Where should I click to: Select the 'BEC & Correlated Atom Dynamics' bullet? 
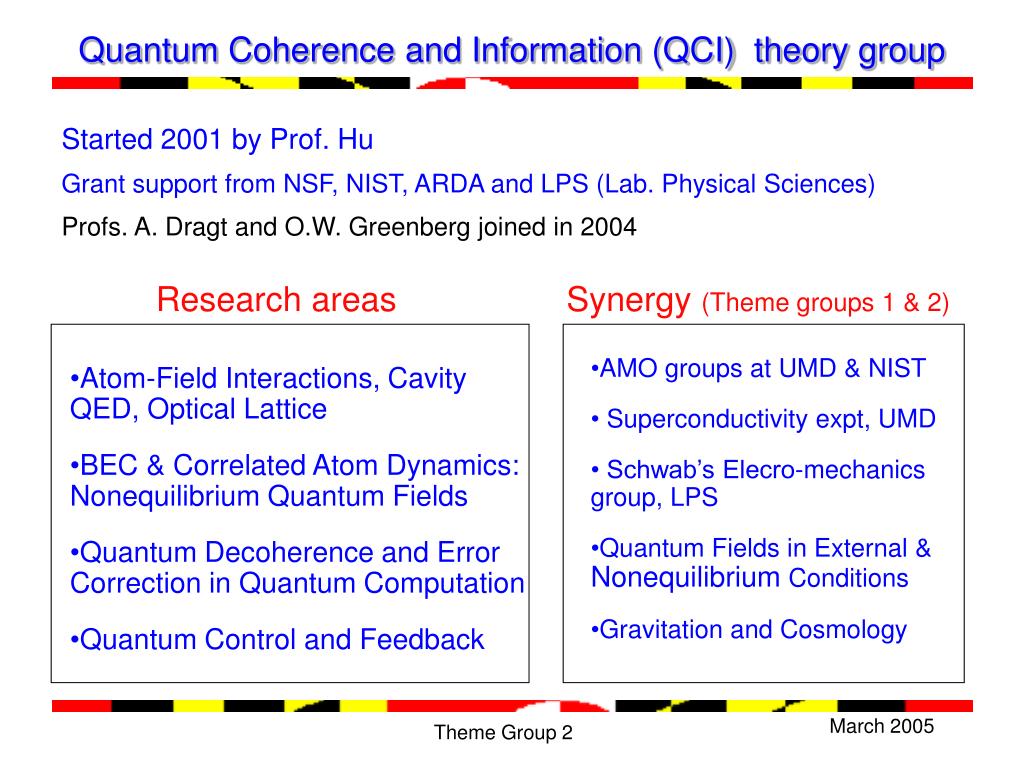pyautogui.click(x=295, y=481)
